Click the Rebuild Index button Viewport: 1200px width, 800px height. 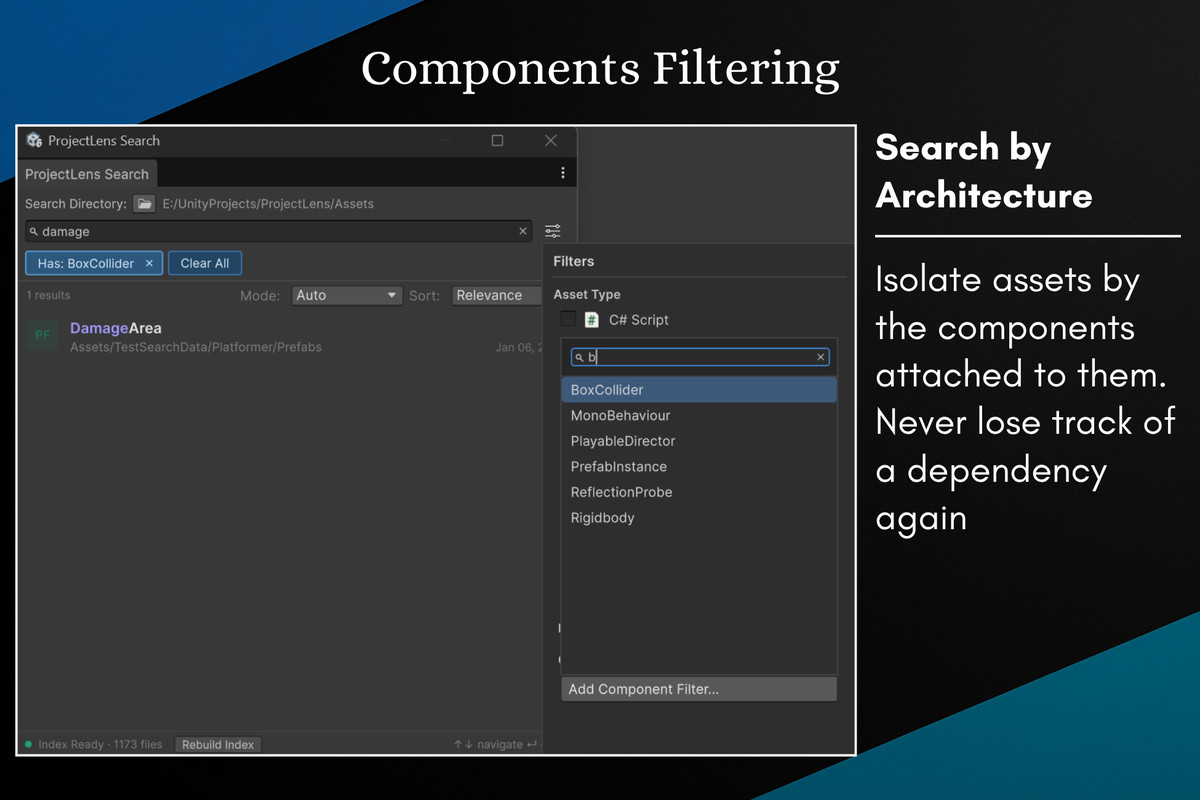pos(218,744)
